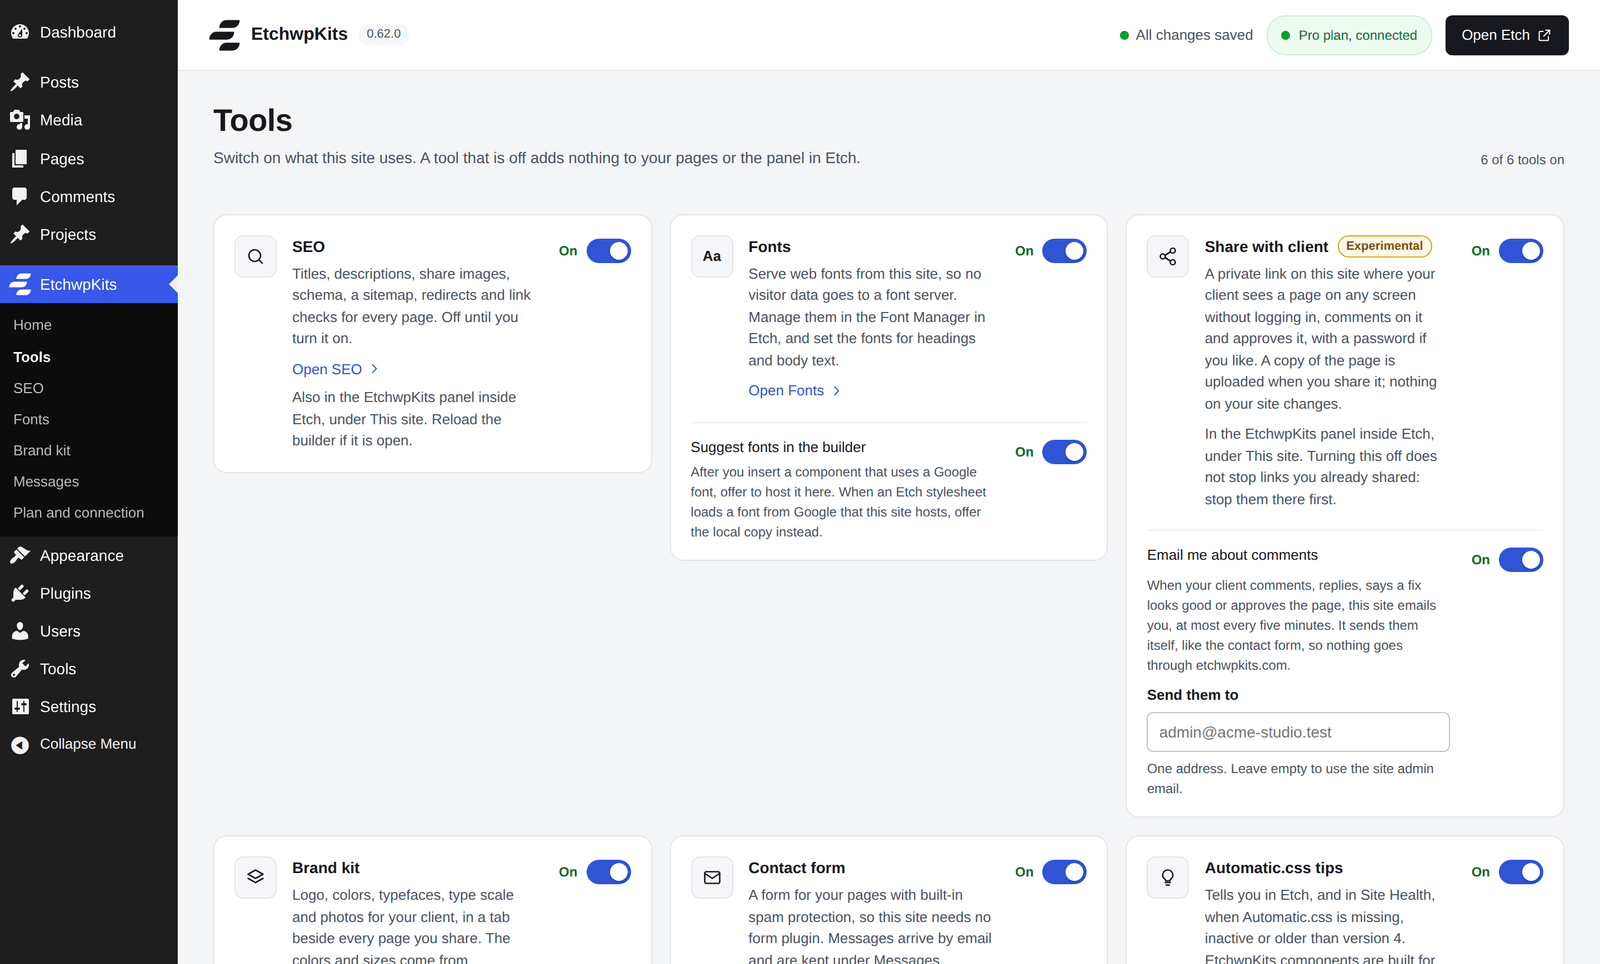Viewport: 1600px width, 964px height.
Task: Turn off the SEO tool toggle
Action: click(x=609, y=251)
